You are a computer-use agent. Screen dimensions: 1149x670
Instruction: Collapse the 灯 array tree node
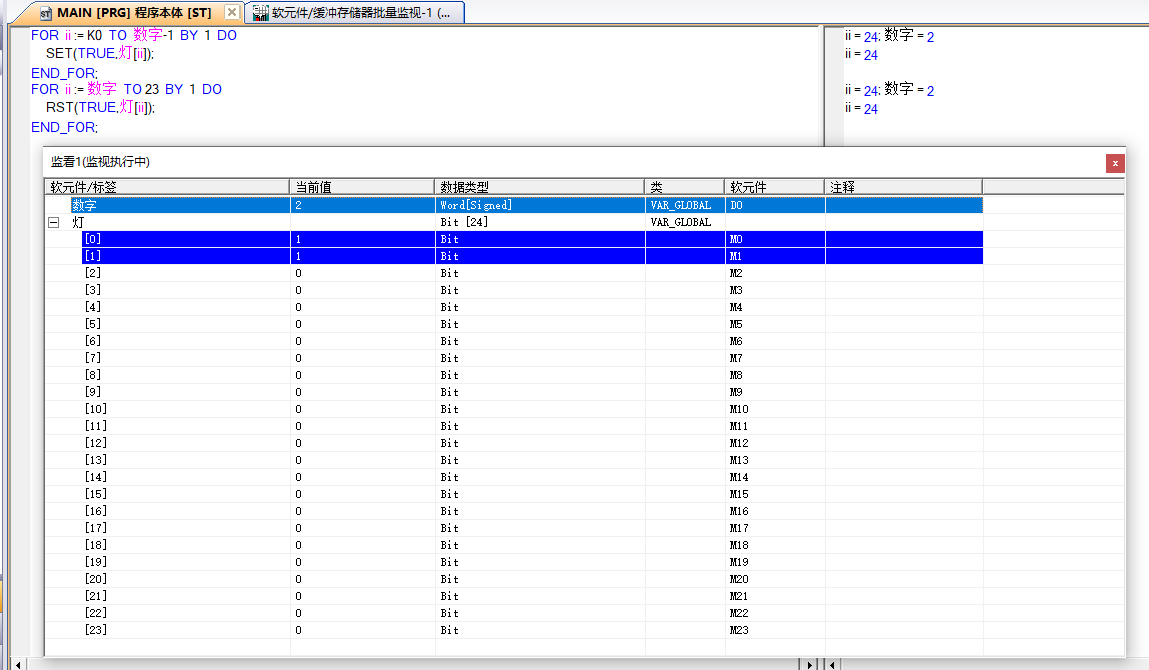pos(54,222)
